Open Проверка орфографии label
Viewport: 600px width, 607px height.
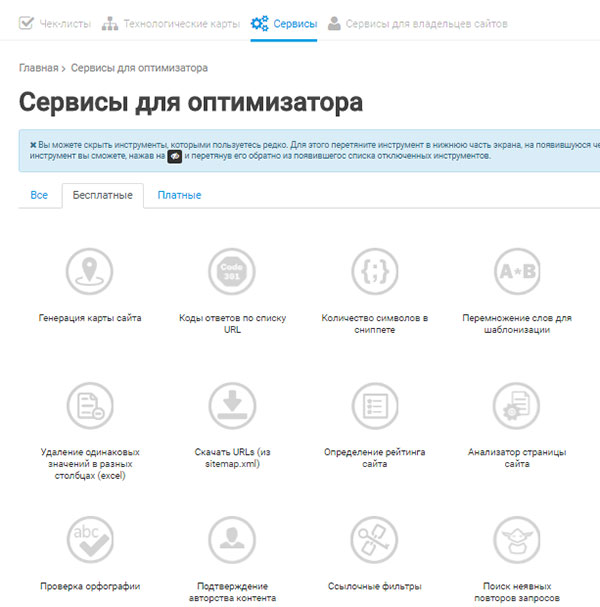click(90, 586)
